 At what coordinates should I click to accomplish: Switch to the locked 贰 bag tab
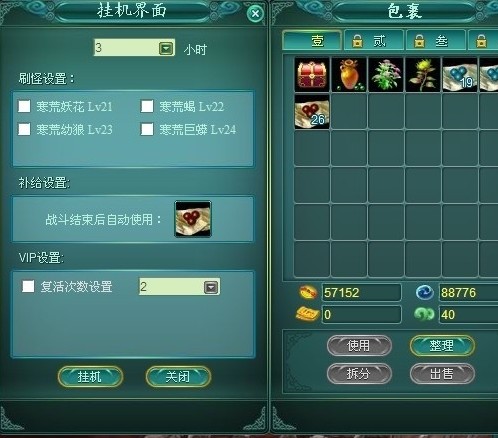click(374, 40)
